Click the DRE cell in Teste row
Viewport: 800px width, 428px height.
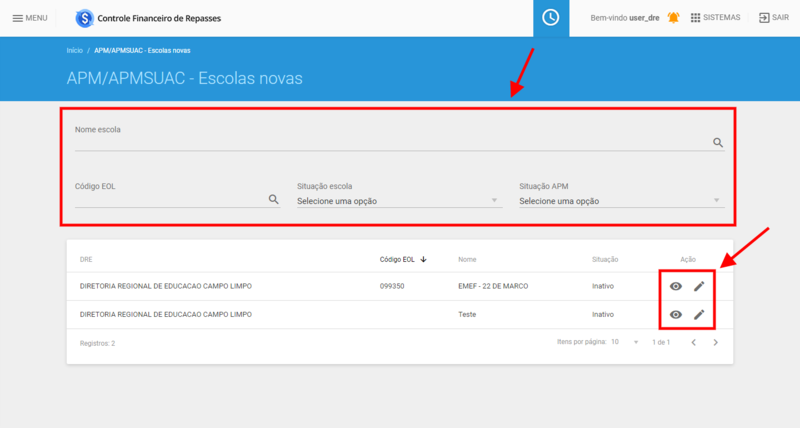[x=166, y=315]
